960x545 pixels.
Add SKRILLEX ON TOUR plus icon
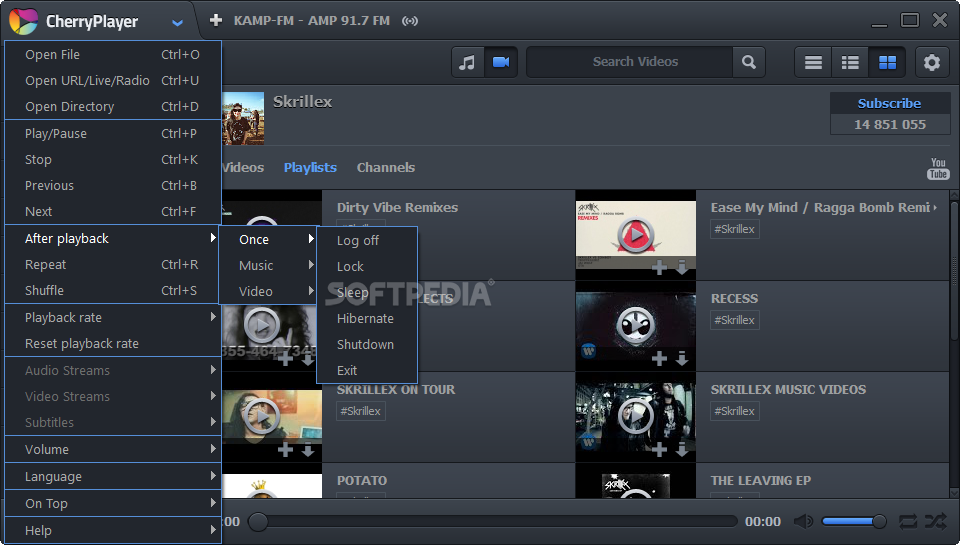coord(285,450)
